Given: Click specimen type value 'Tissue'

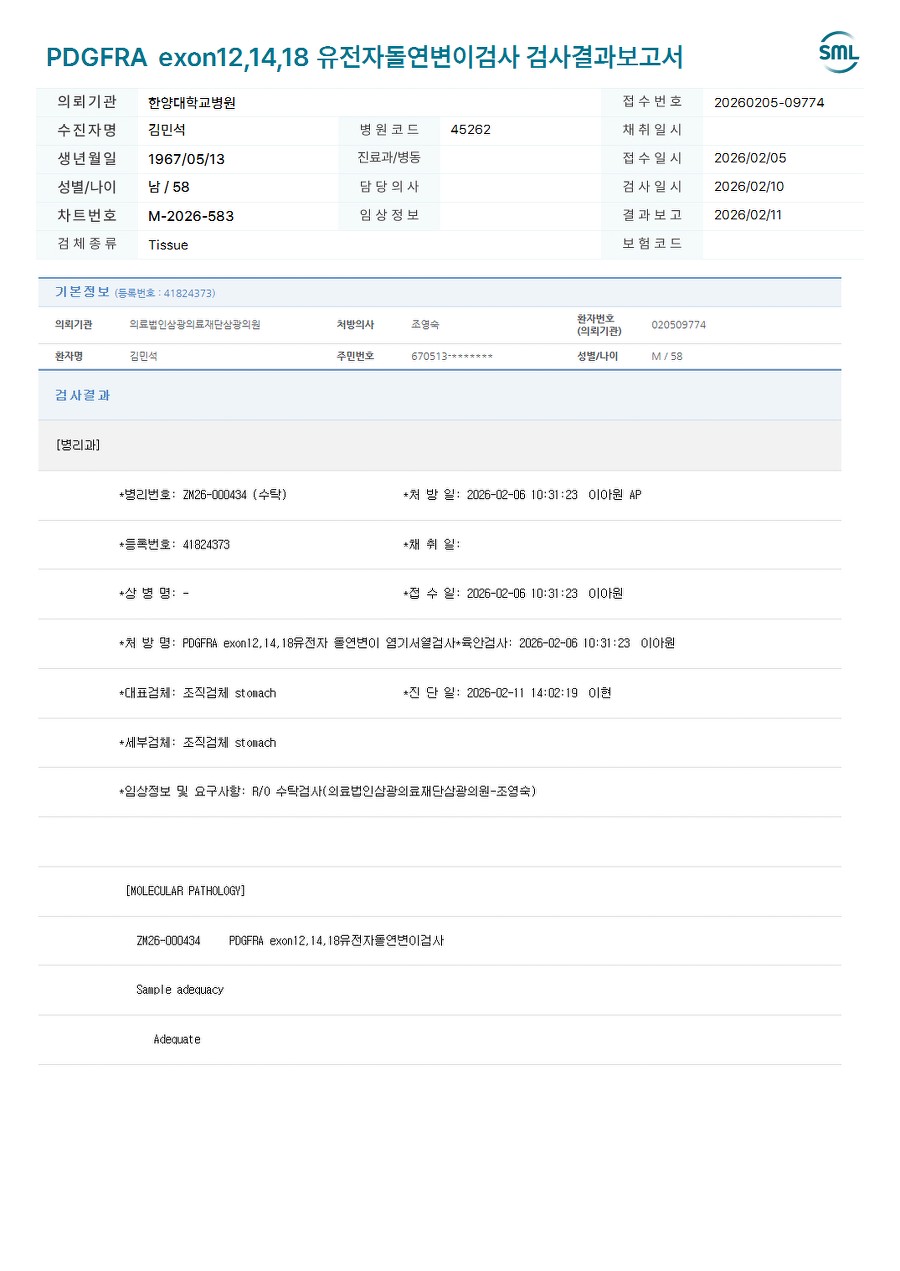Looking at the screenshot, I should pos(168,245).
